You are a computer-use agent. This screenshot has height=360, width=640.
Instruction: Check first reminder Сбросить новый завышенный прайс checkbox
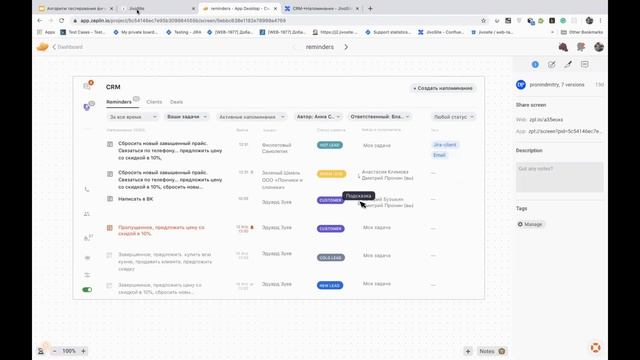point(110,144)
